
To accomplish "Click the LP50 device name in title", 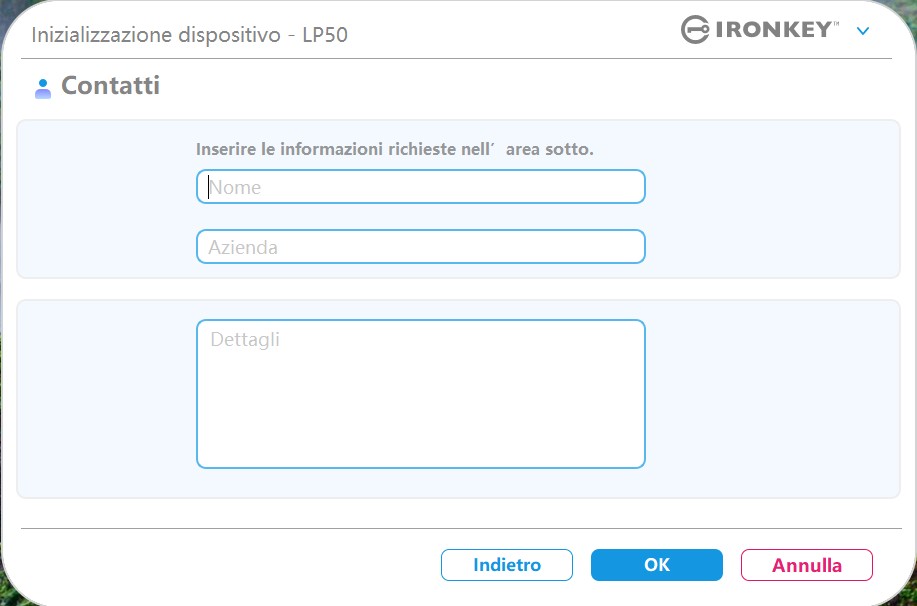I will [x=325, y=35].
